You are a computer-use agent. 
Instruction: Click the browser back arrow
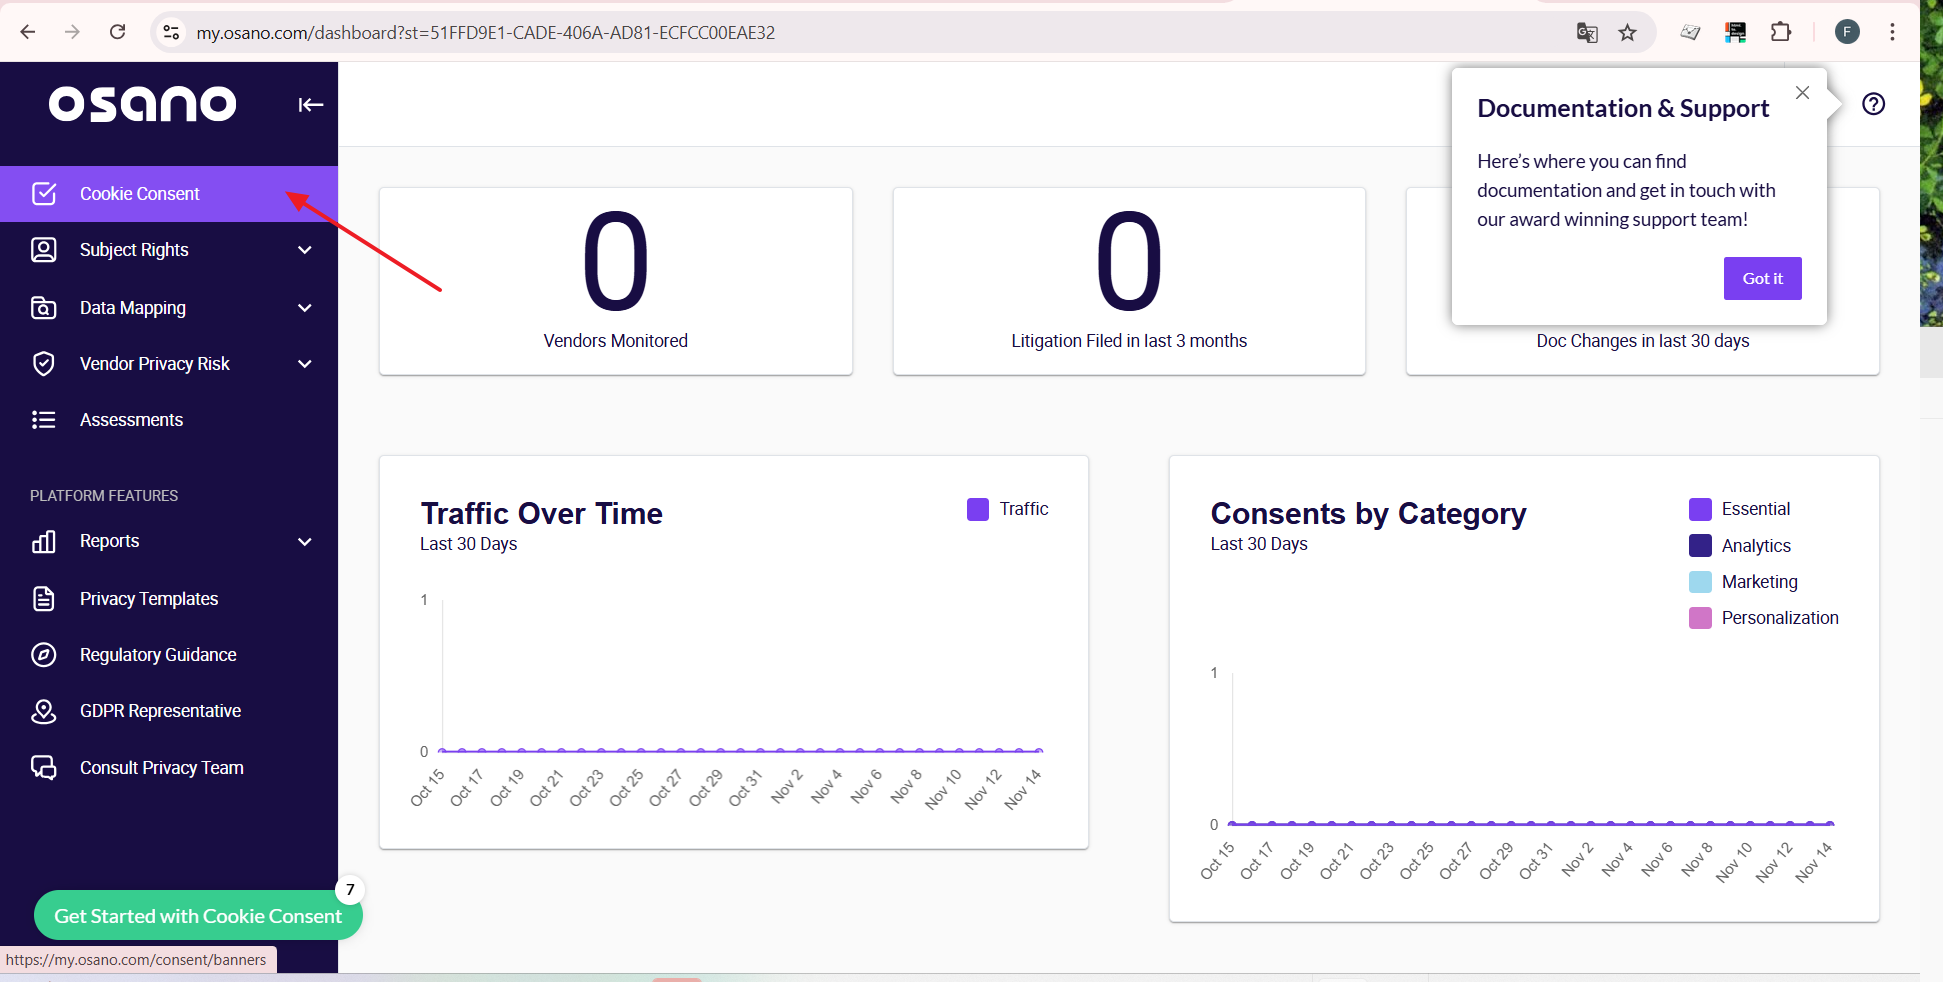point(28,32)
